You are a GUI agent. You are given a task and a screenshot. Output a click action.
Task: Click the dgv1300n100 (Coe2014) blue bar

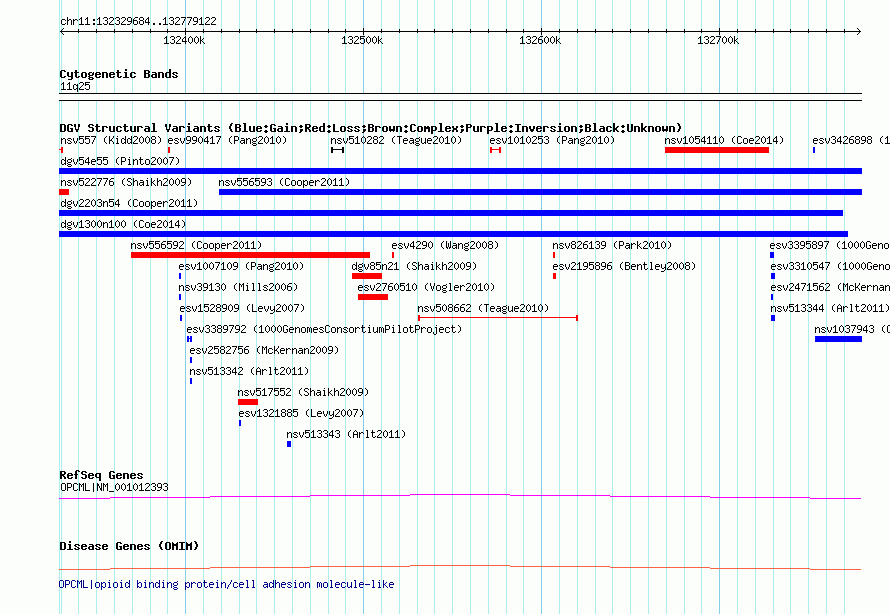click(454, 234)
